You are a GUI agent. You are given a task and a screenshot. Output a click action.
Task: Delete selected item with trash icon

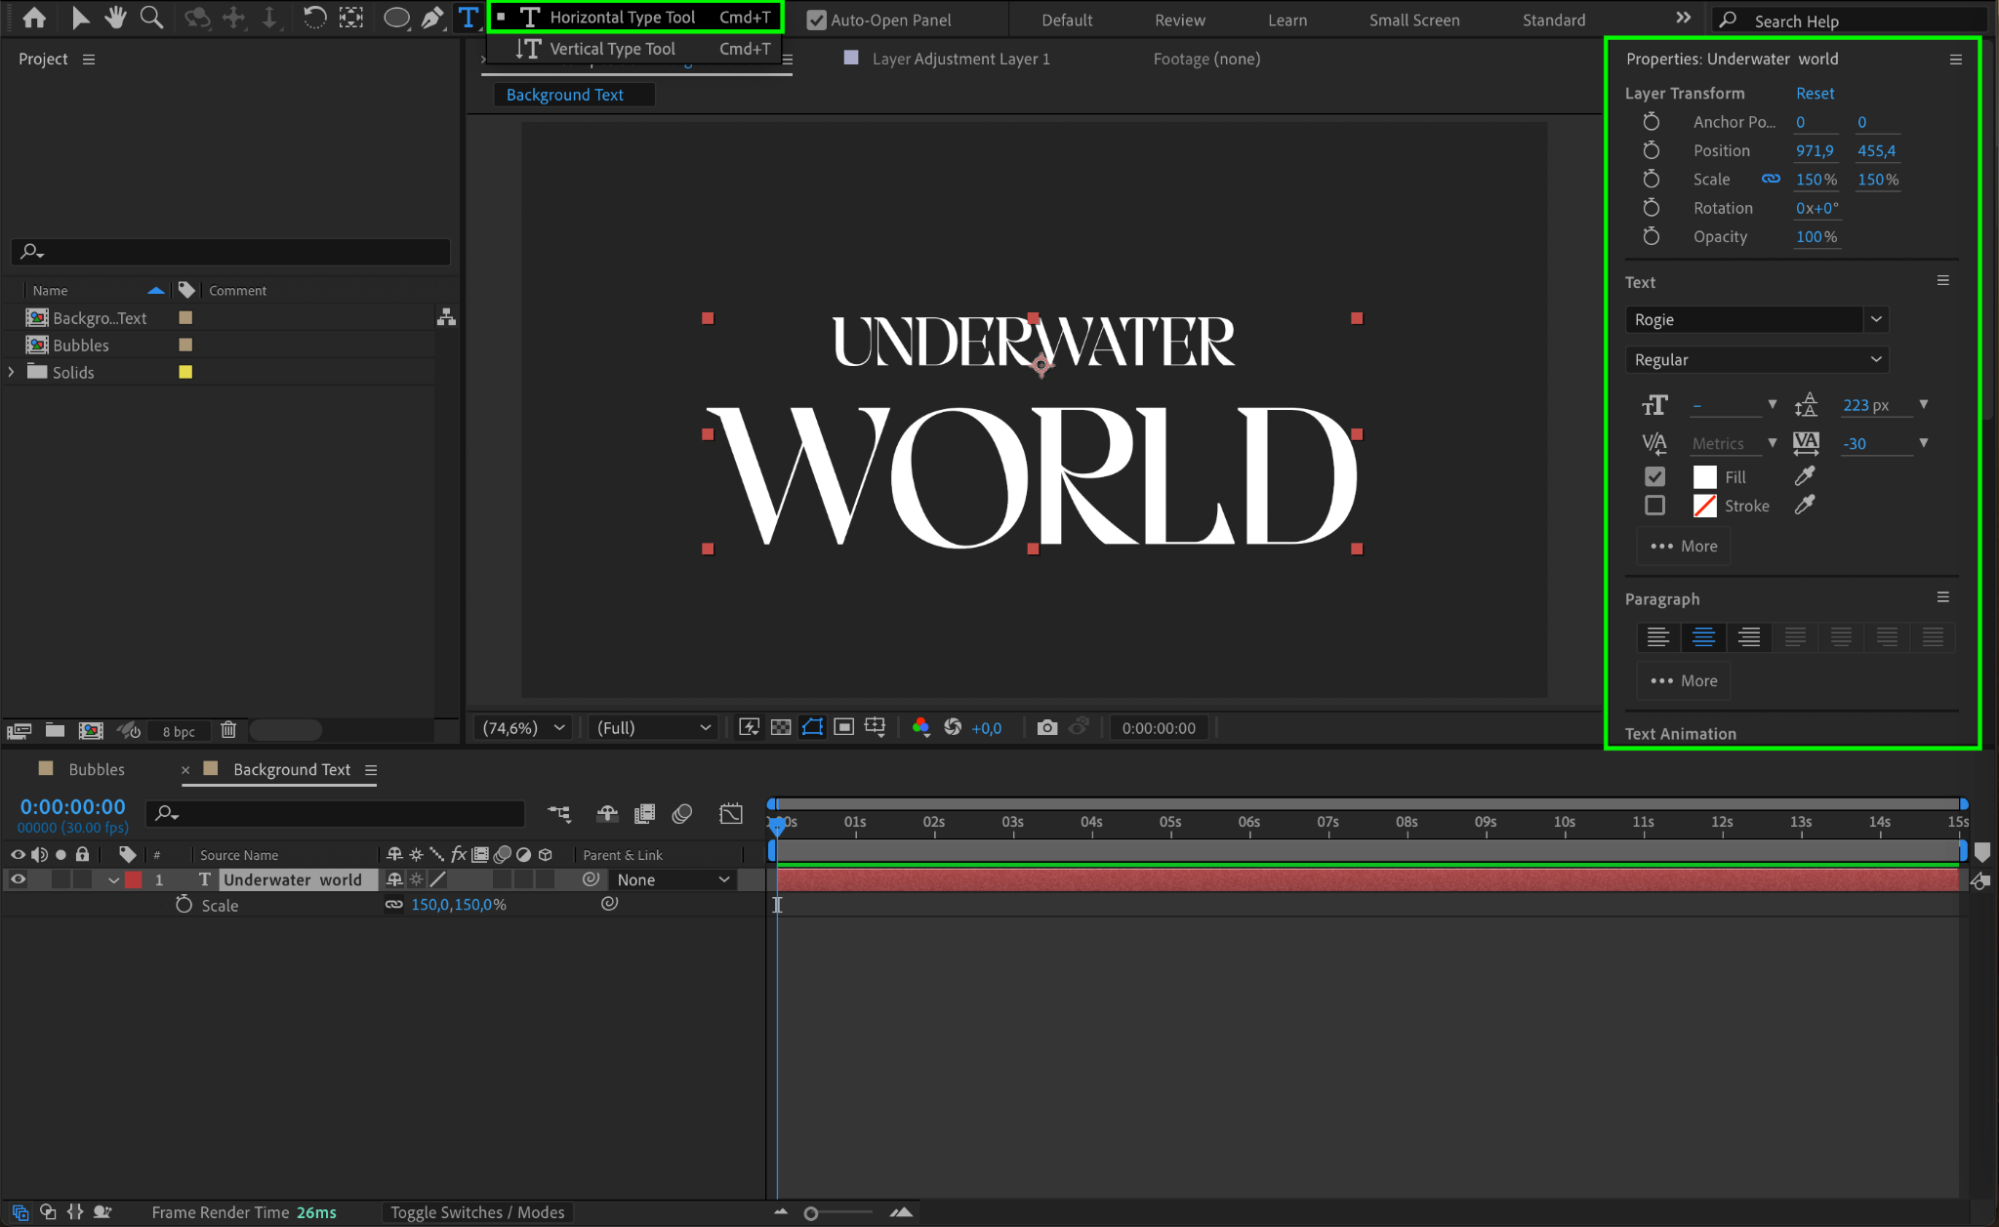pyautogui.click(x=228, y=730)
